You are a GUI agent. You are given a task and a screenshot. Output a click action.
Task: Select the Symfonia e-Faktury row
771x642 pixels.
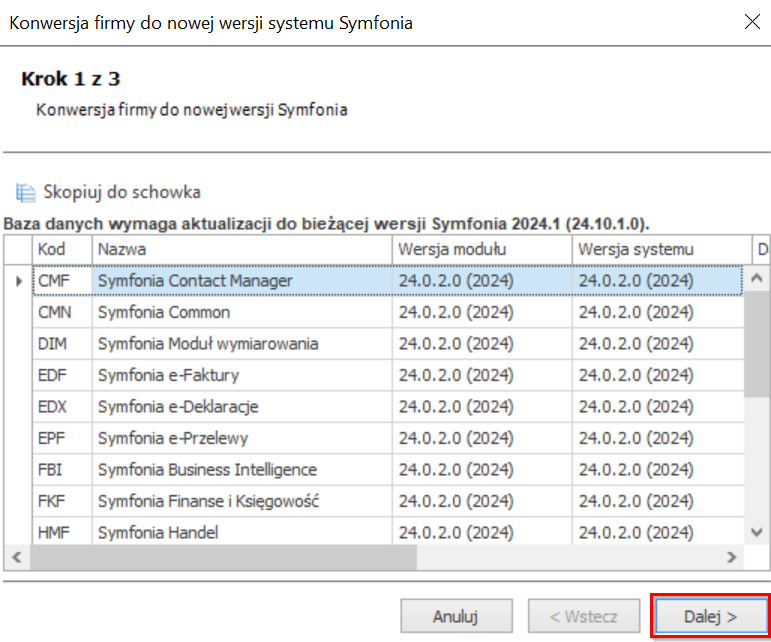click(388, 375)
